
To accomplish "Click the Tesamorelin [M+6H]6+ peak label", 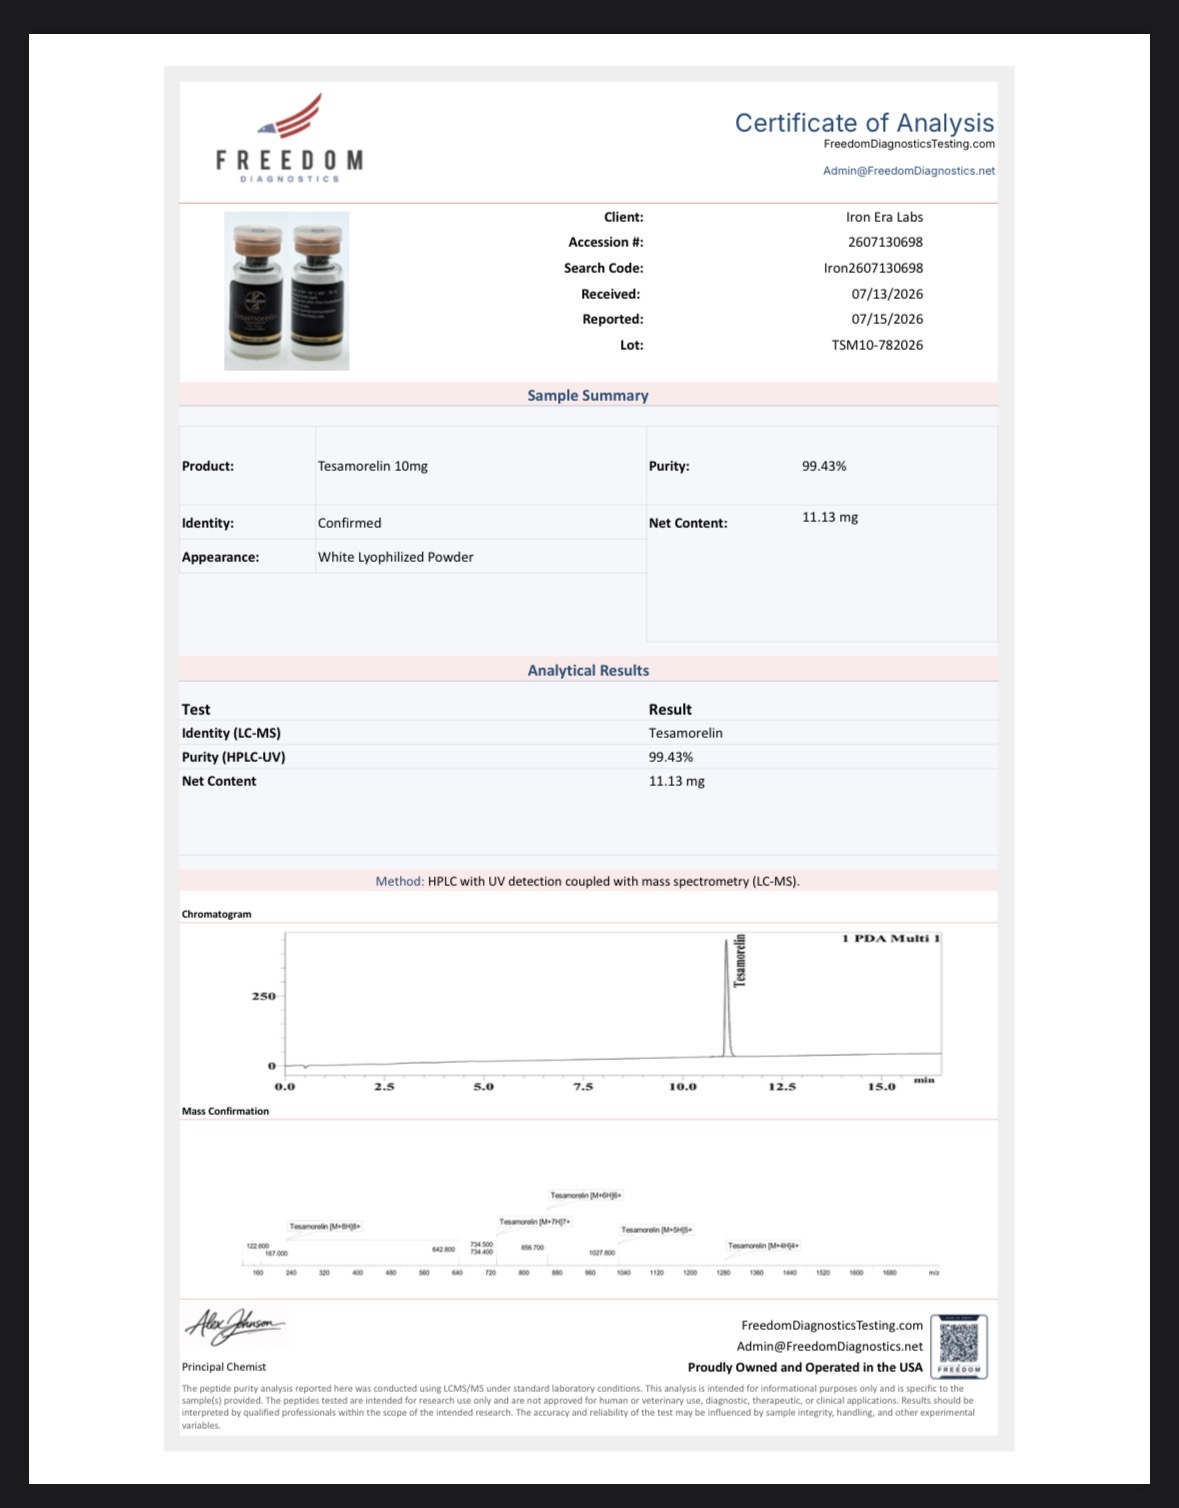I will (586, 1196).
